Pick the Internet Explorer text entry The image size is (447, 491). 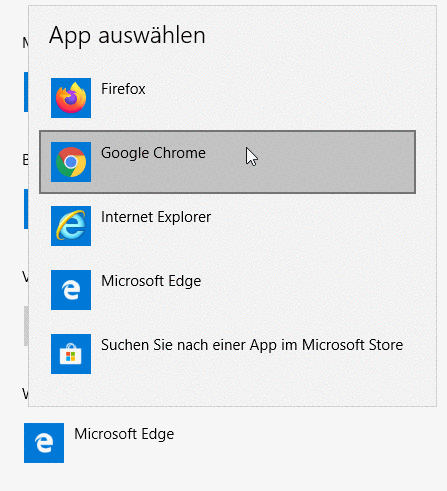[x=156, y=217]
